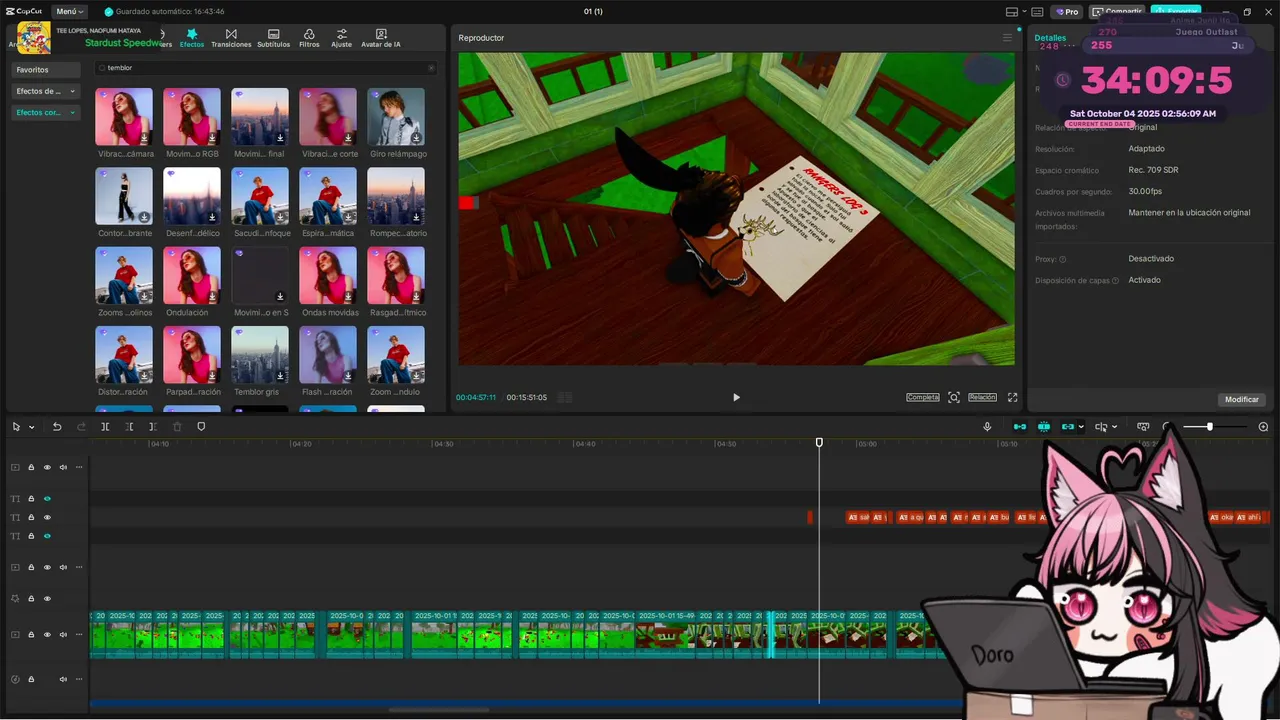This screenshot has width=1280, height=720.
Task: Click the Modificar button
Action: tap(1242, 399)
